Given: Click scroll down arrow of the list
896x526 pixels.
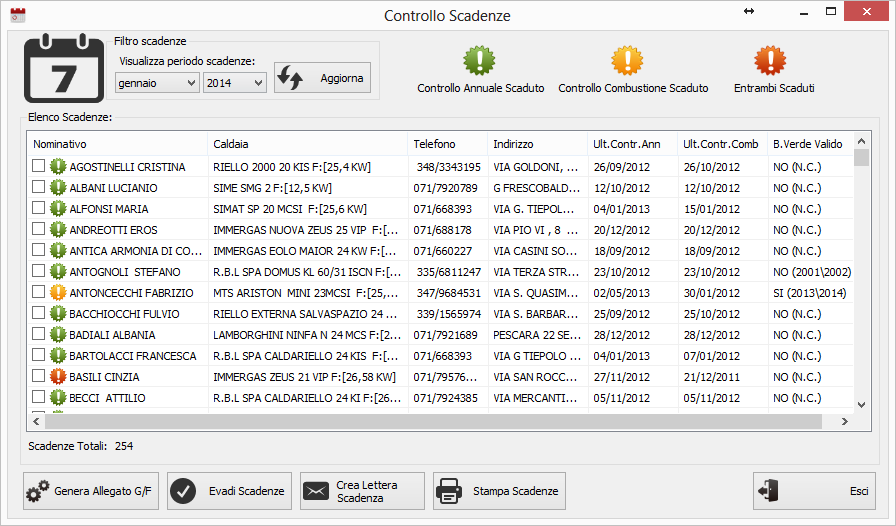Looking at the screenshot, I should pos(862,405).
